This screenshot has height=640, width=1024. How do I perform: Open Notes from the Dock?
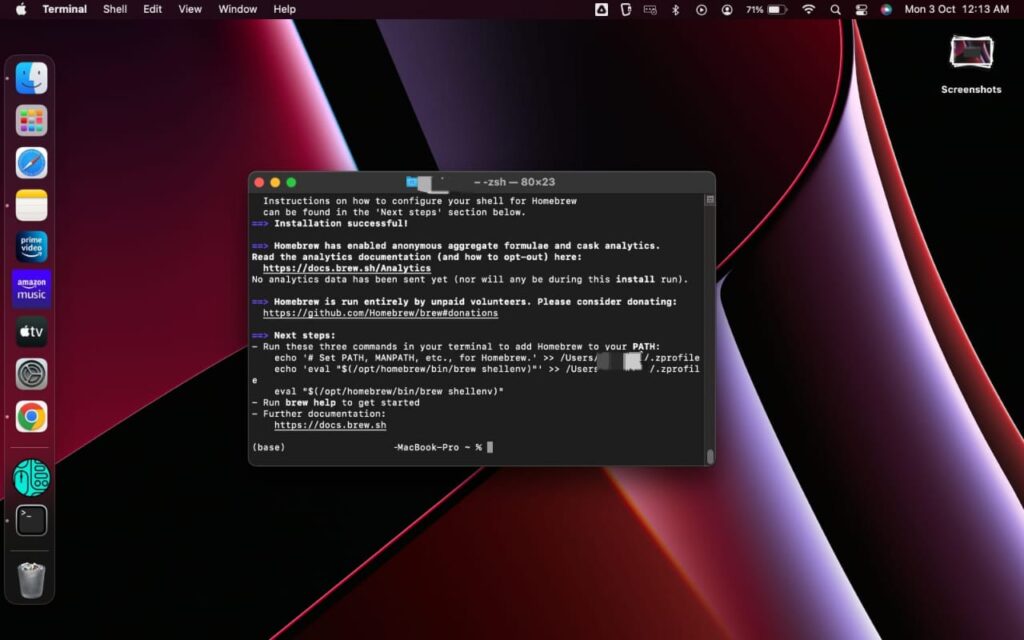31,204
